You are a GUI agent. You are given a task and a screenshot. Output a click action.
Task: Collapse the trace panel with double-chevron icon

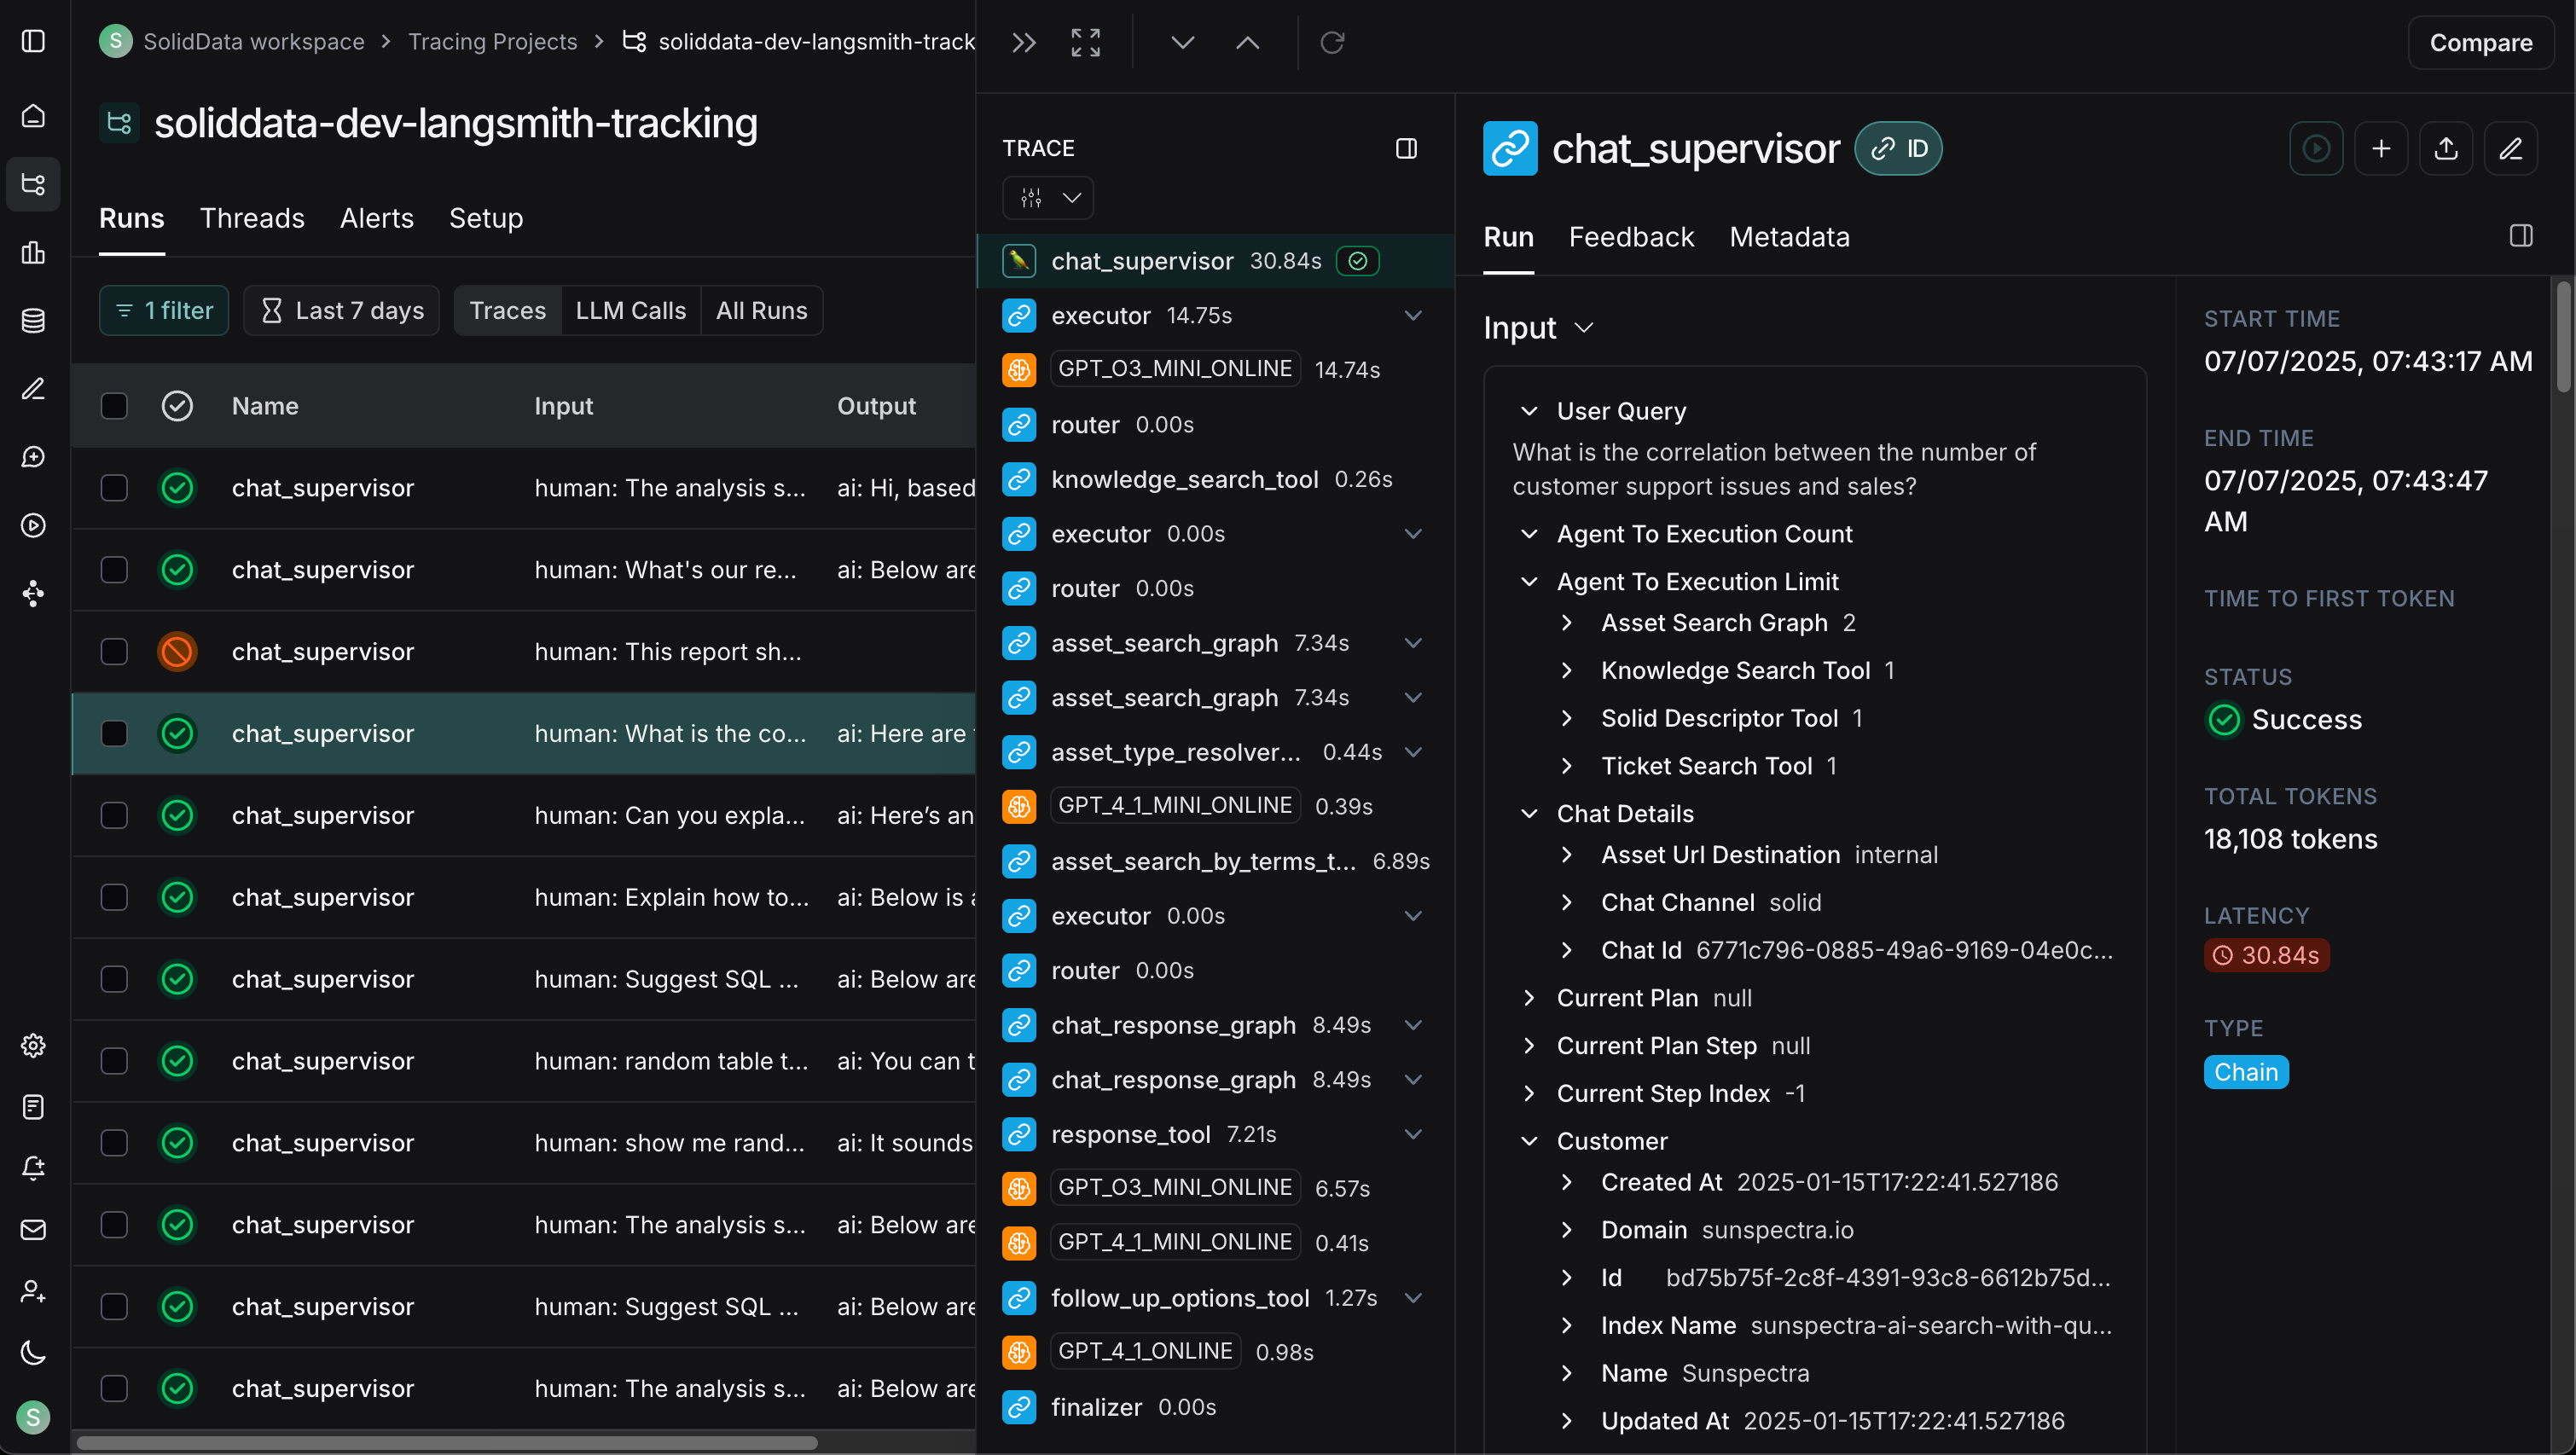click(x=1023, y=42)
